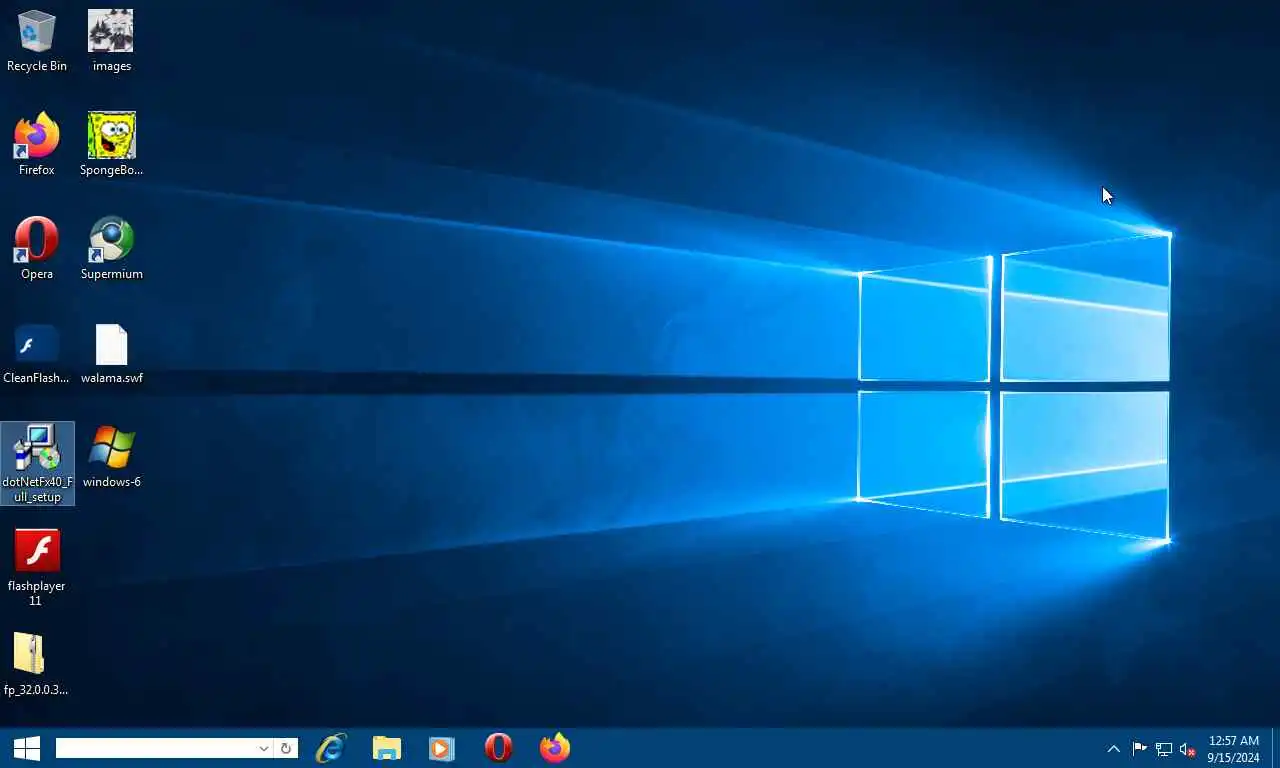Click the refresh button beside the address bar
The width and height of the screenshot is (1280, 768).
[286, 748]
